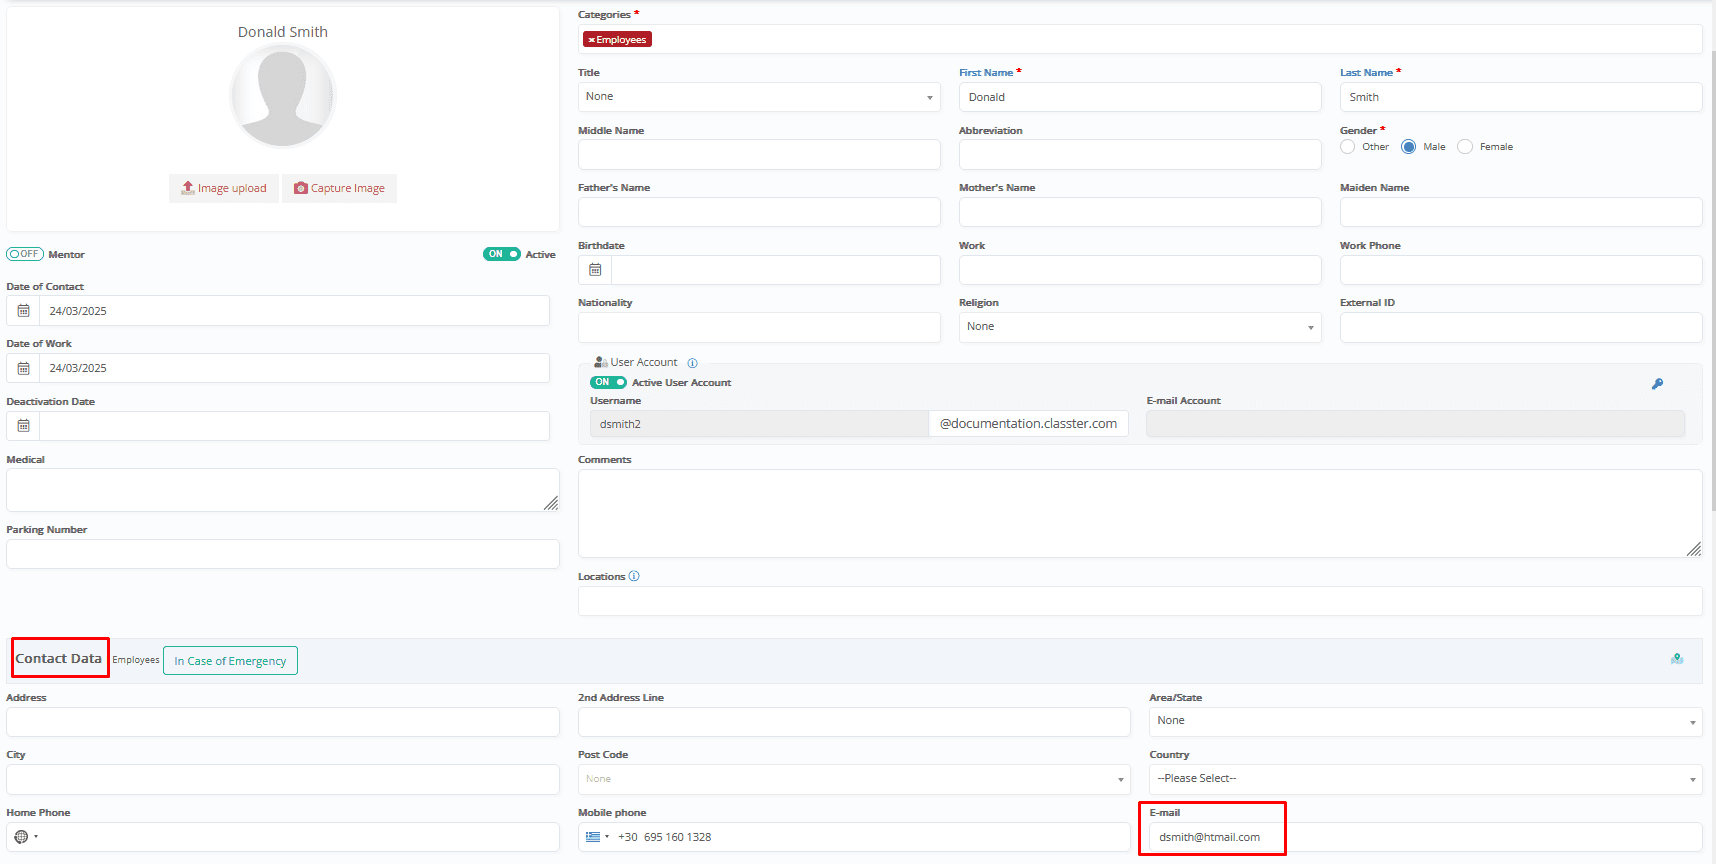Open the Birthdate calendar icon
The width and height of the screenshot is (1716, 864).
point(595,270)
